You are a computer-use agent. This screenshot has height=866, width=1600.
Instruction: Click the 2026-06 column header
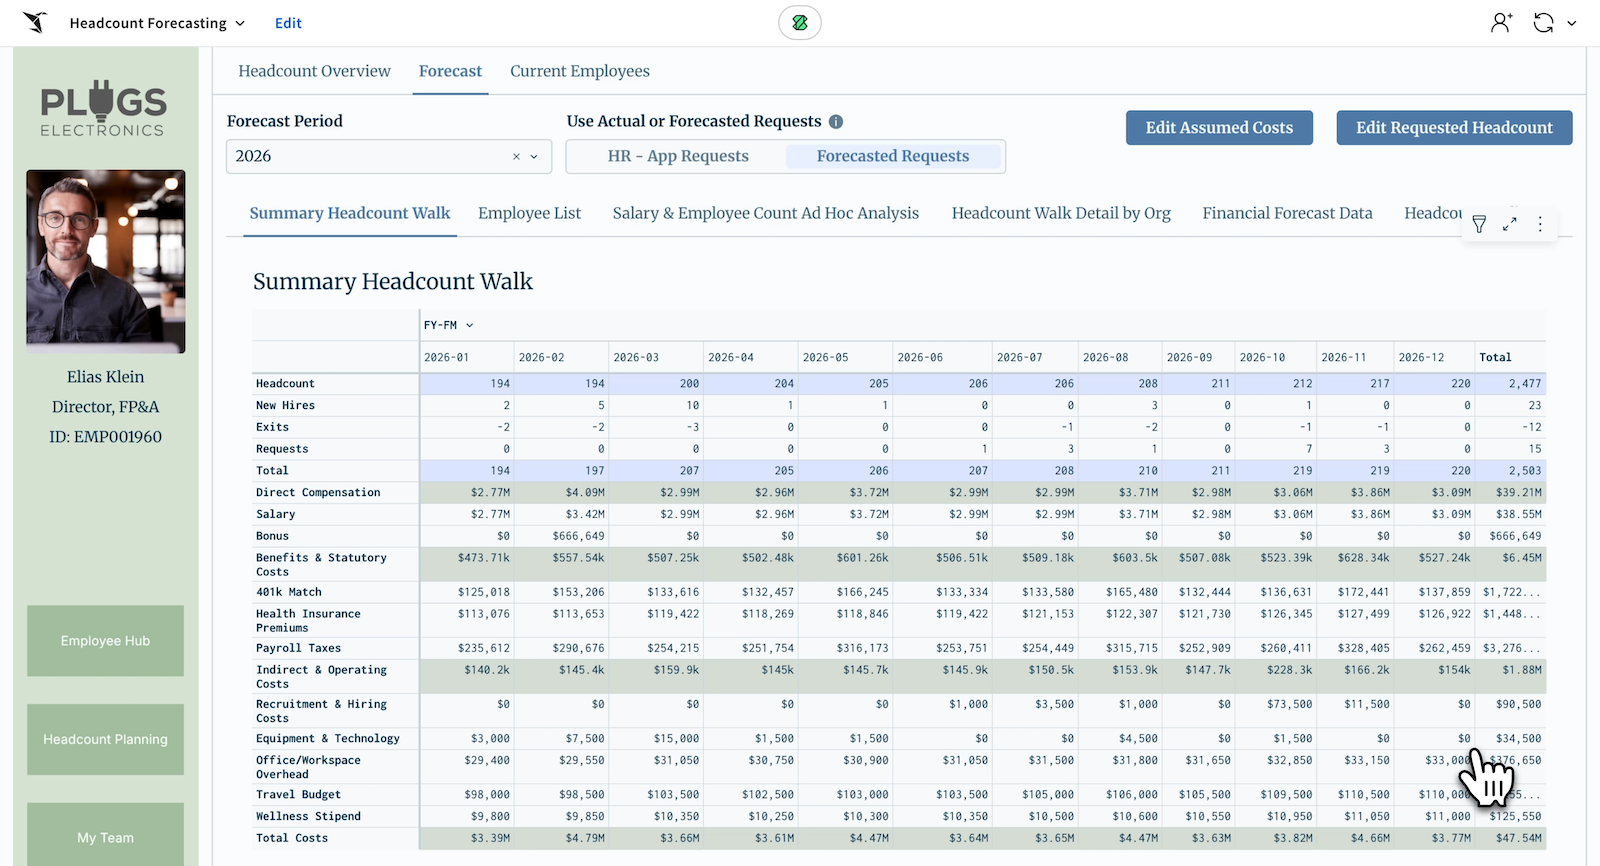tap(941, 357)
